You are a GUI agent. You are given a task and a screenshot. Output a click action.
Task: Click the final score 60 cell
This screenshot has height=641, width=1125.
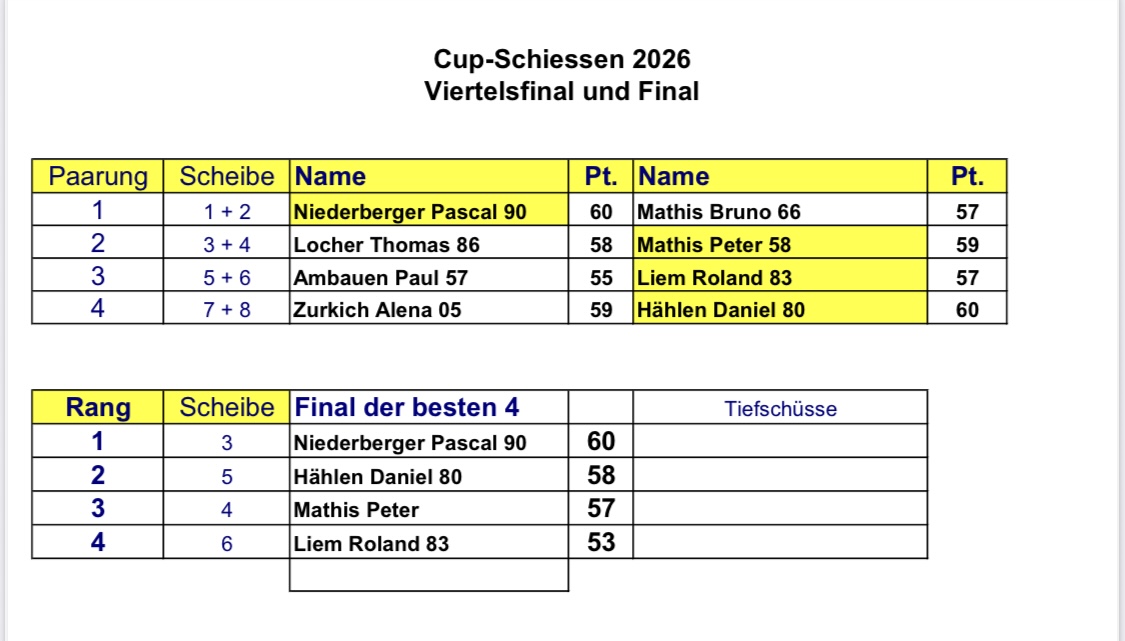point(601,441)
